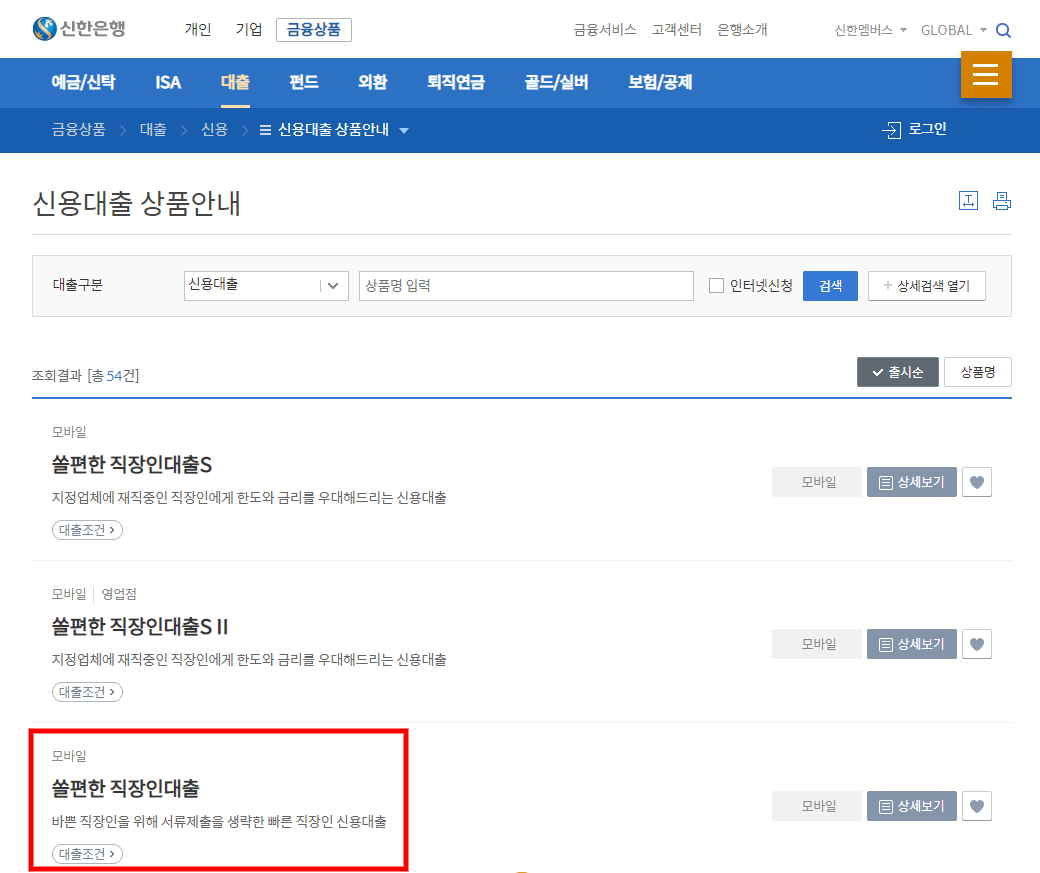Click 모바일 button for 쏠편한 직장인대출S II
Screen dimensions: 1040x873
tap(817, 644)
